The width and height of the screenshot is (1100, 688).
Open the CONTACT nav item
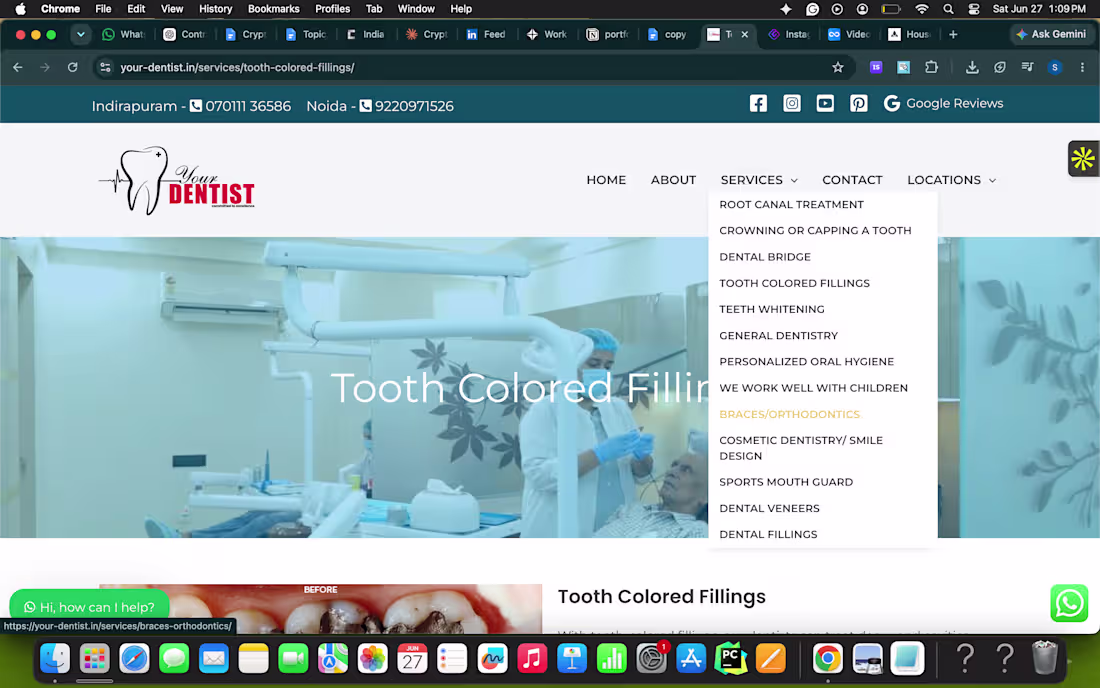click(852, 180)
